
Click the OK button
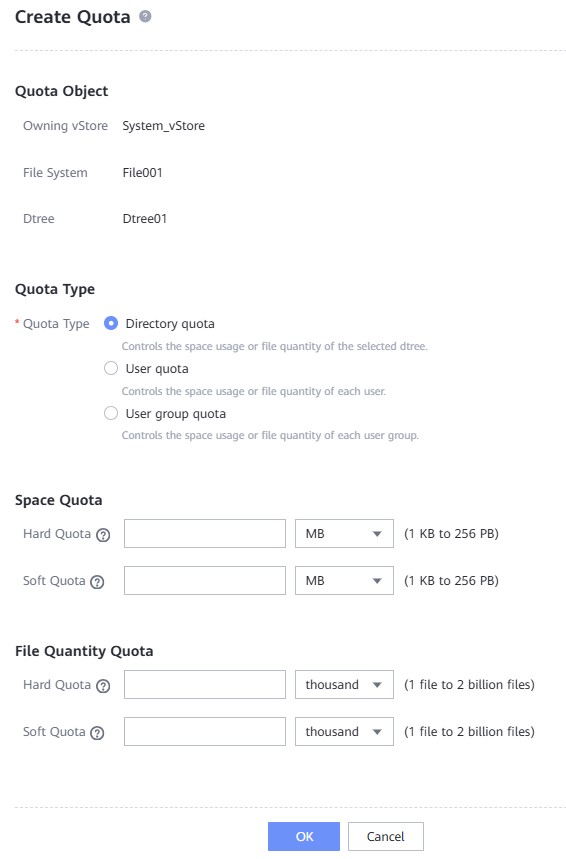[x=304, y=837]
